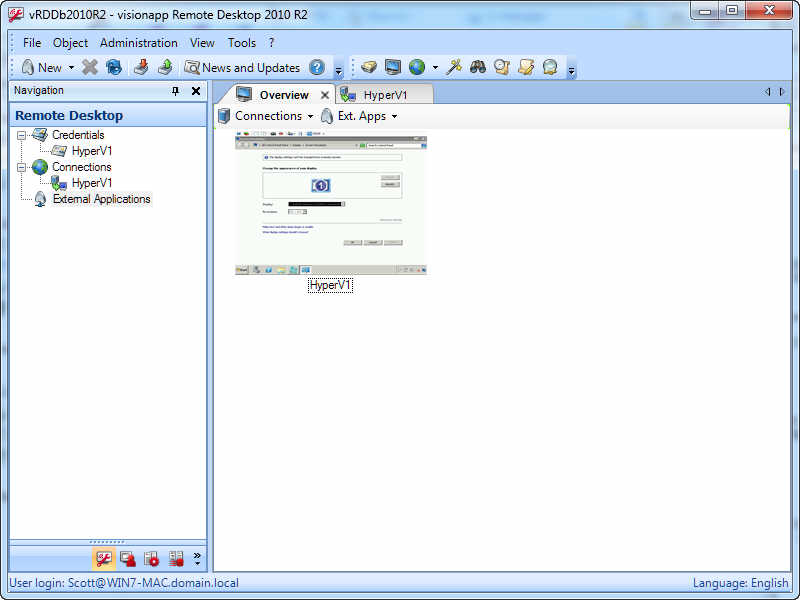Open navigation module chevron options
The image size is (800, 600).
197,559
